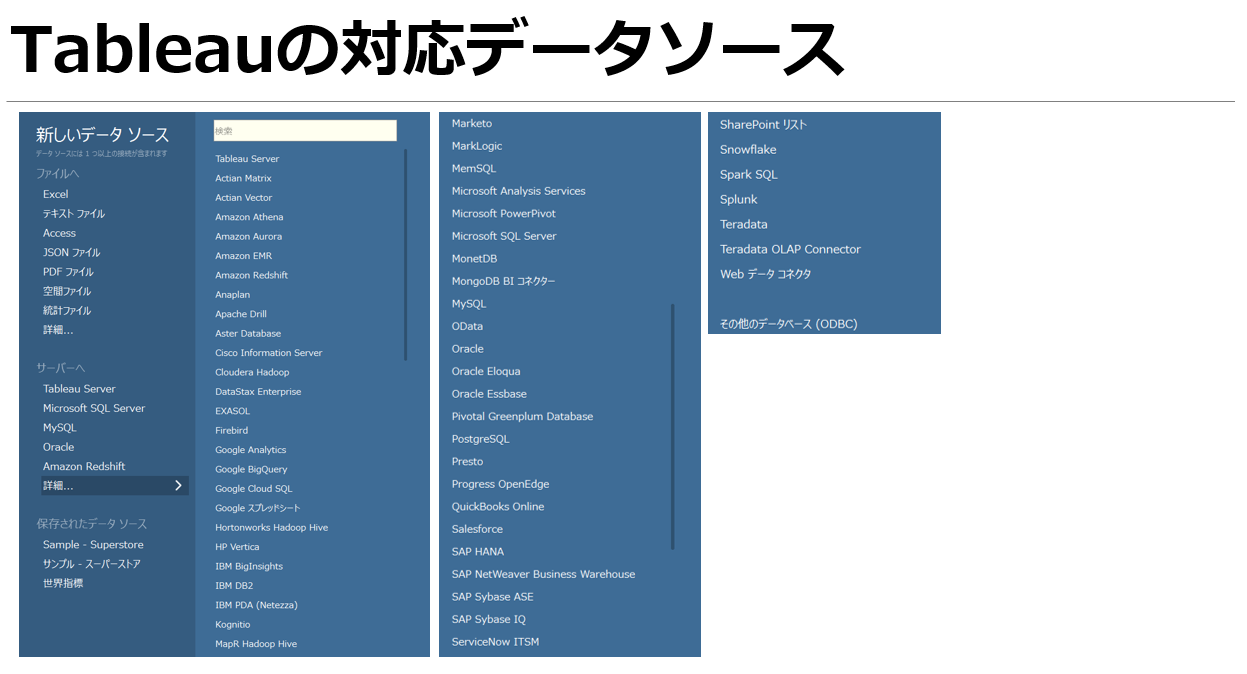Viewport: 1247px width, 674px height.
Task: Select IBM DB2 connector
Action: (x=234, y=586)
